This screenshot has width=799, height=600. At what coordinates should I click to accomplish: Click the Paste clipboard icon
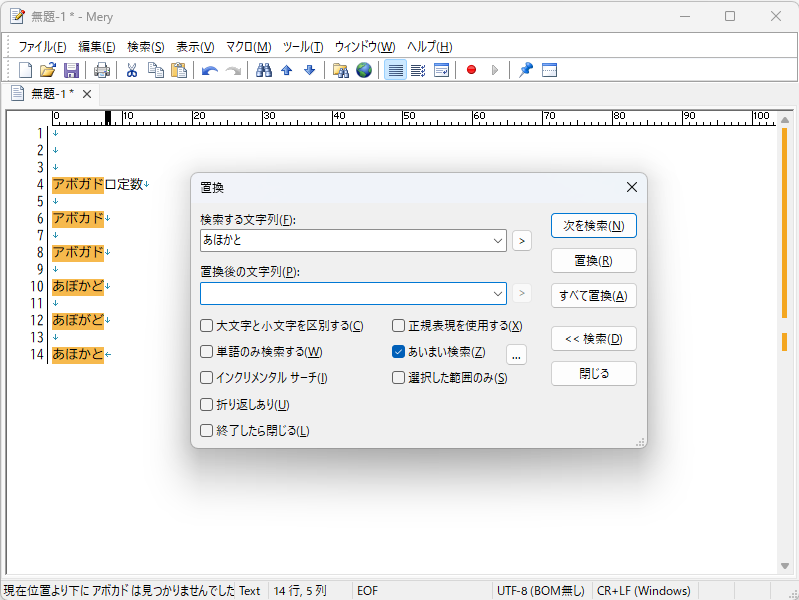[x=178, y=70]
